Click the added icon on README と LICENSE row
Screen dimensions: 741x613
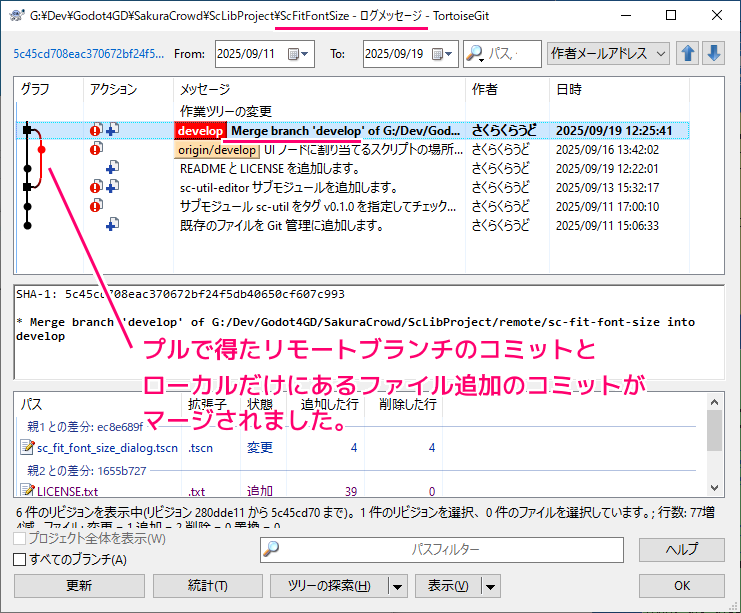pyautogui.click(x=112, y=167)
